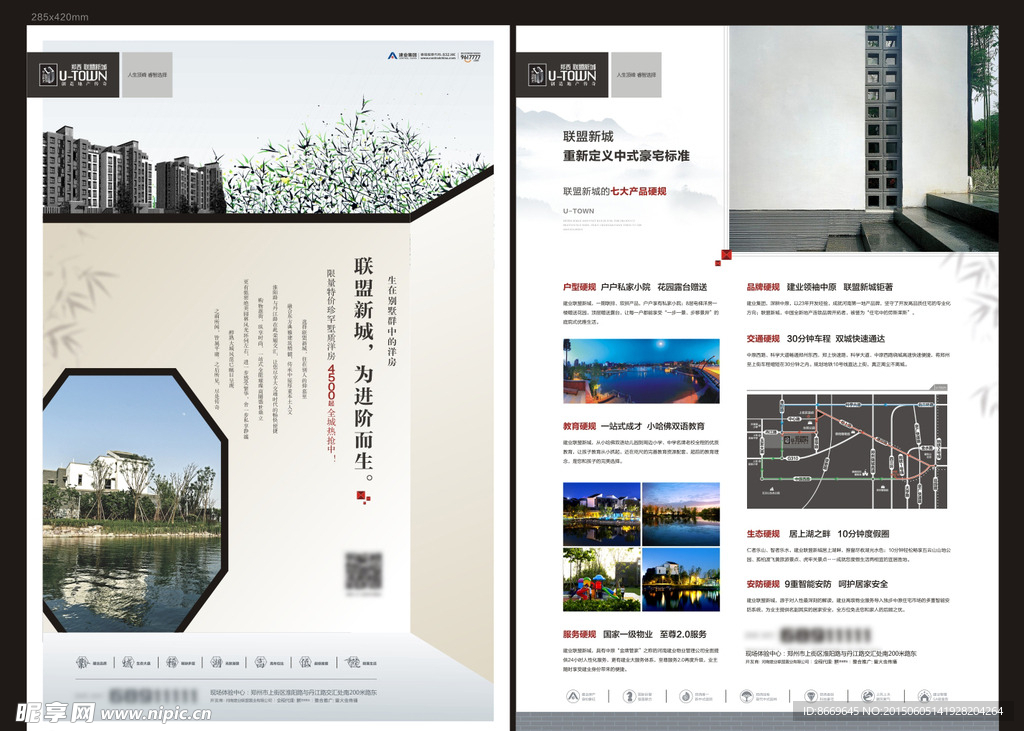Click the U-TOWN site marker on the map

[795, 441]
